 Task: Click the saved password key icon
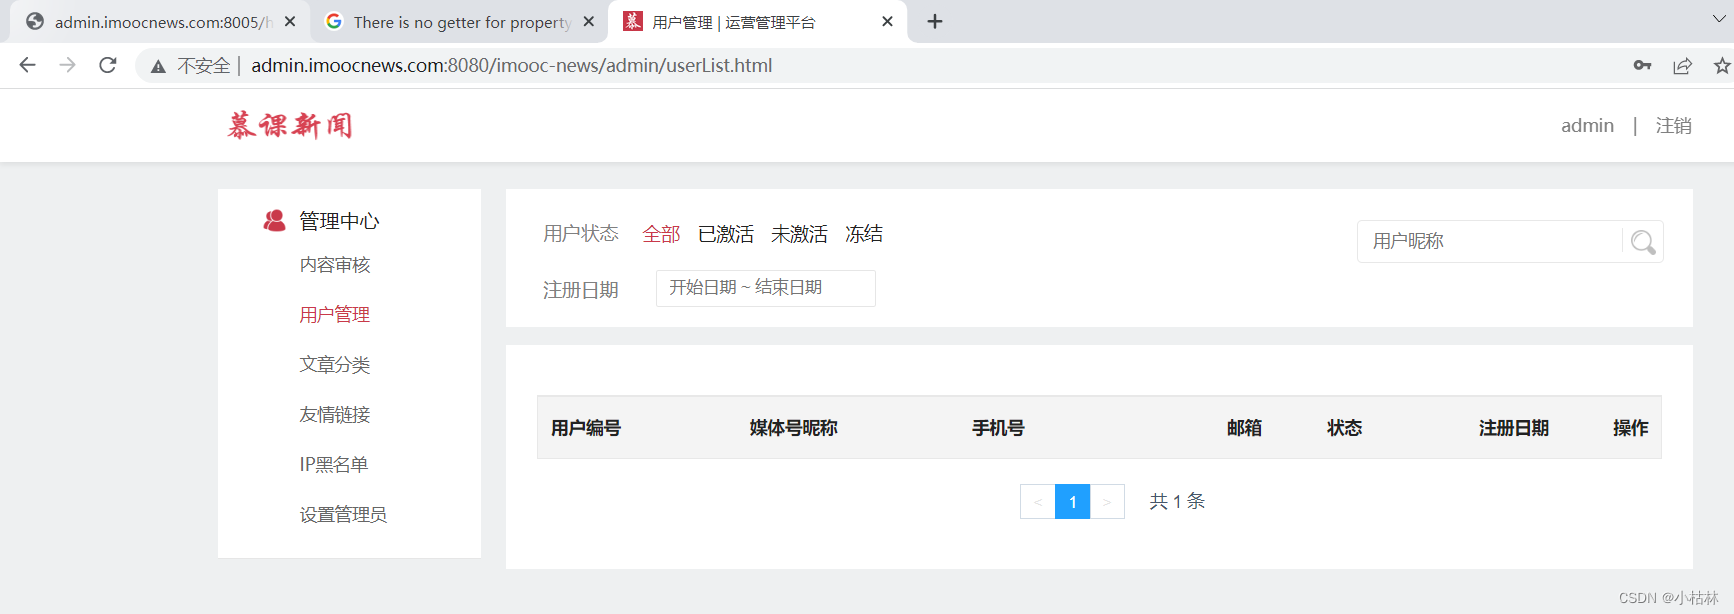click(1642, 66)
